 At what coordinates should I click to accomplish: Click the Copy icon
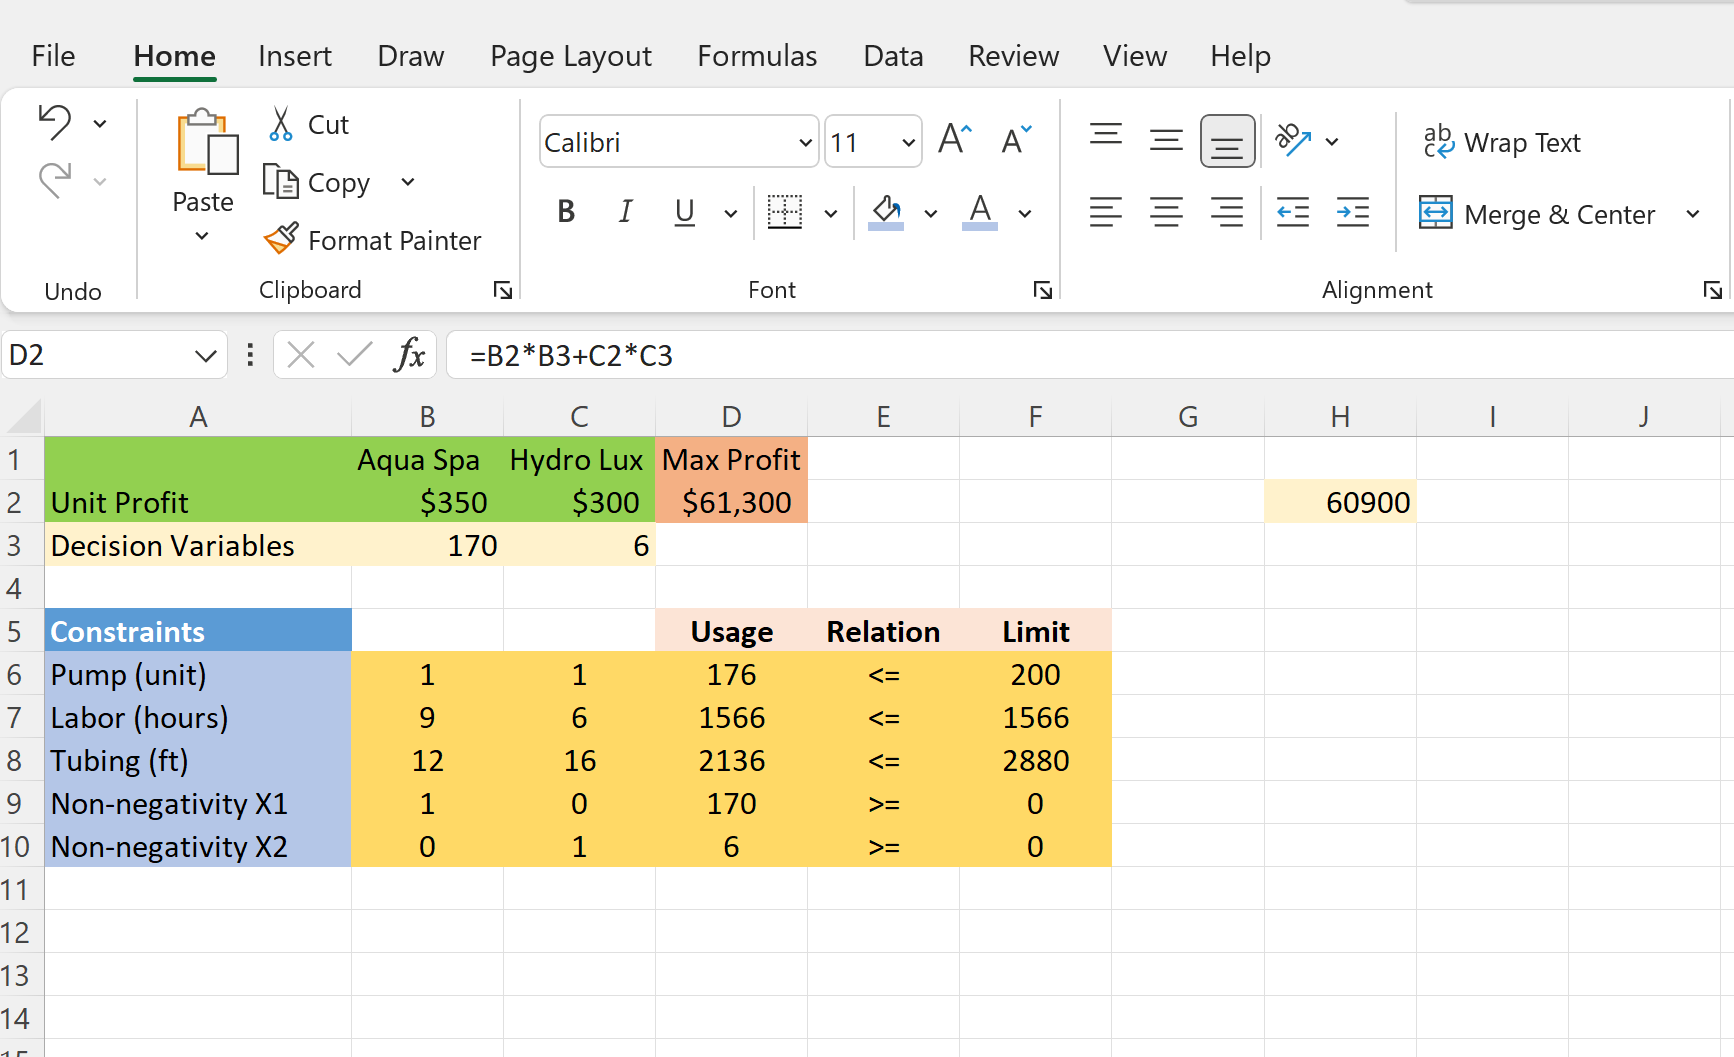[x=283, y=182]
